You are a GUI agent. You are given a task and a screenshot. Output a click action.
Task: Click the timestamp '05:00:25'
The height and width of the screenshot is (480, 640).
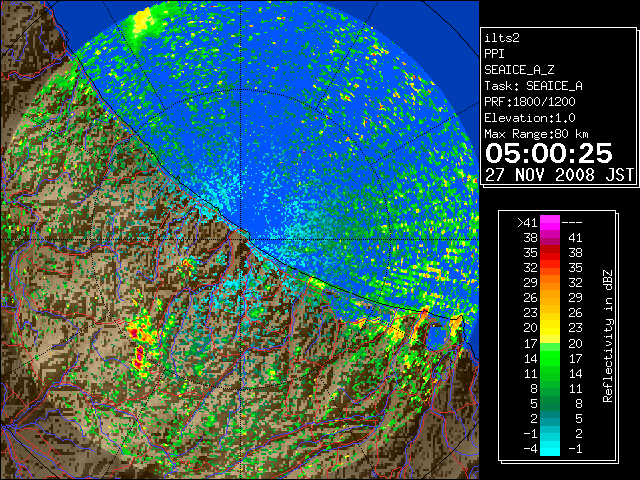point(549,153)
